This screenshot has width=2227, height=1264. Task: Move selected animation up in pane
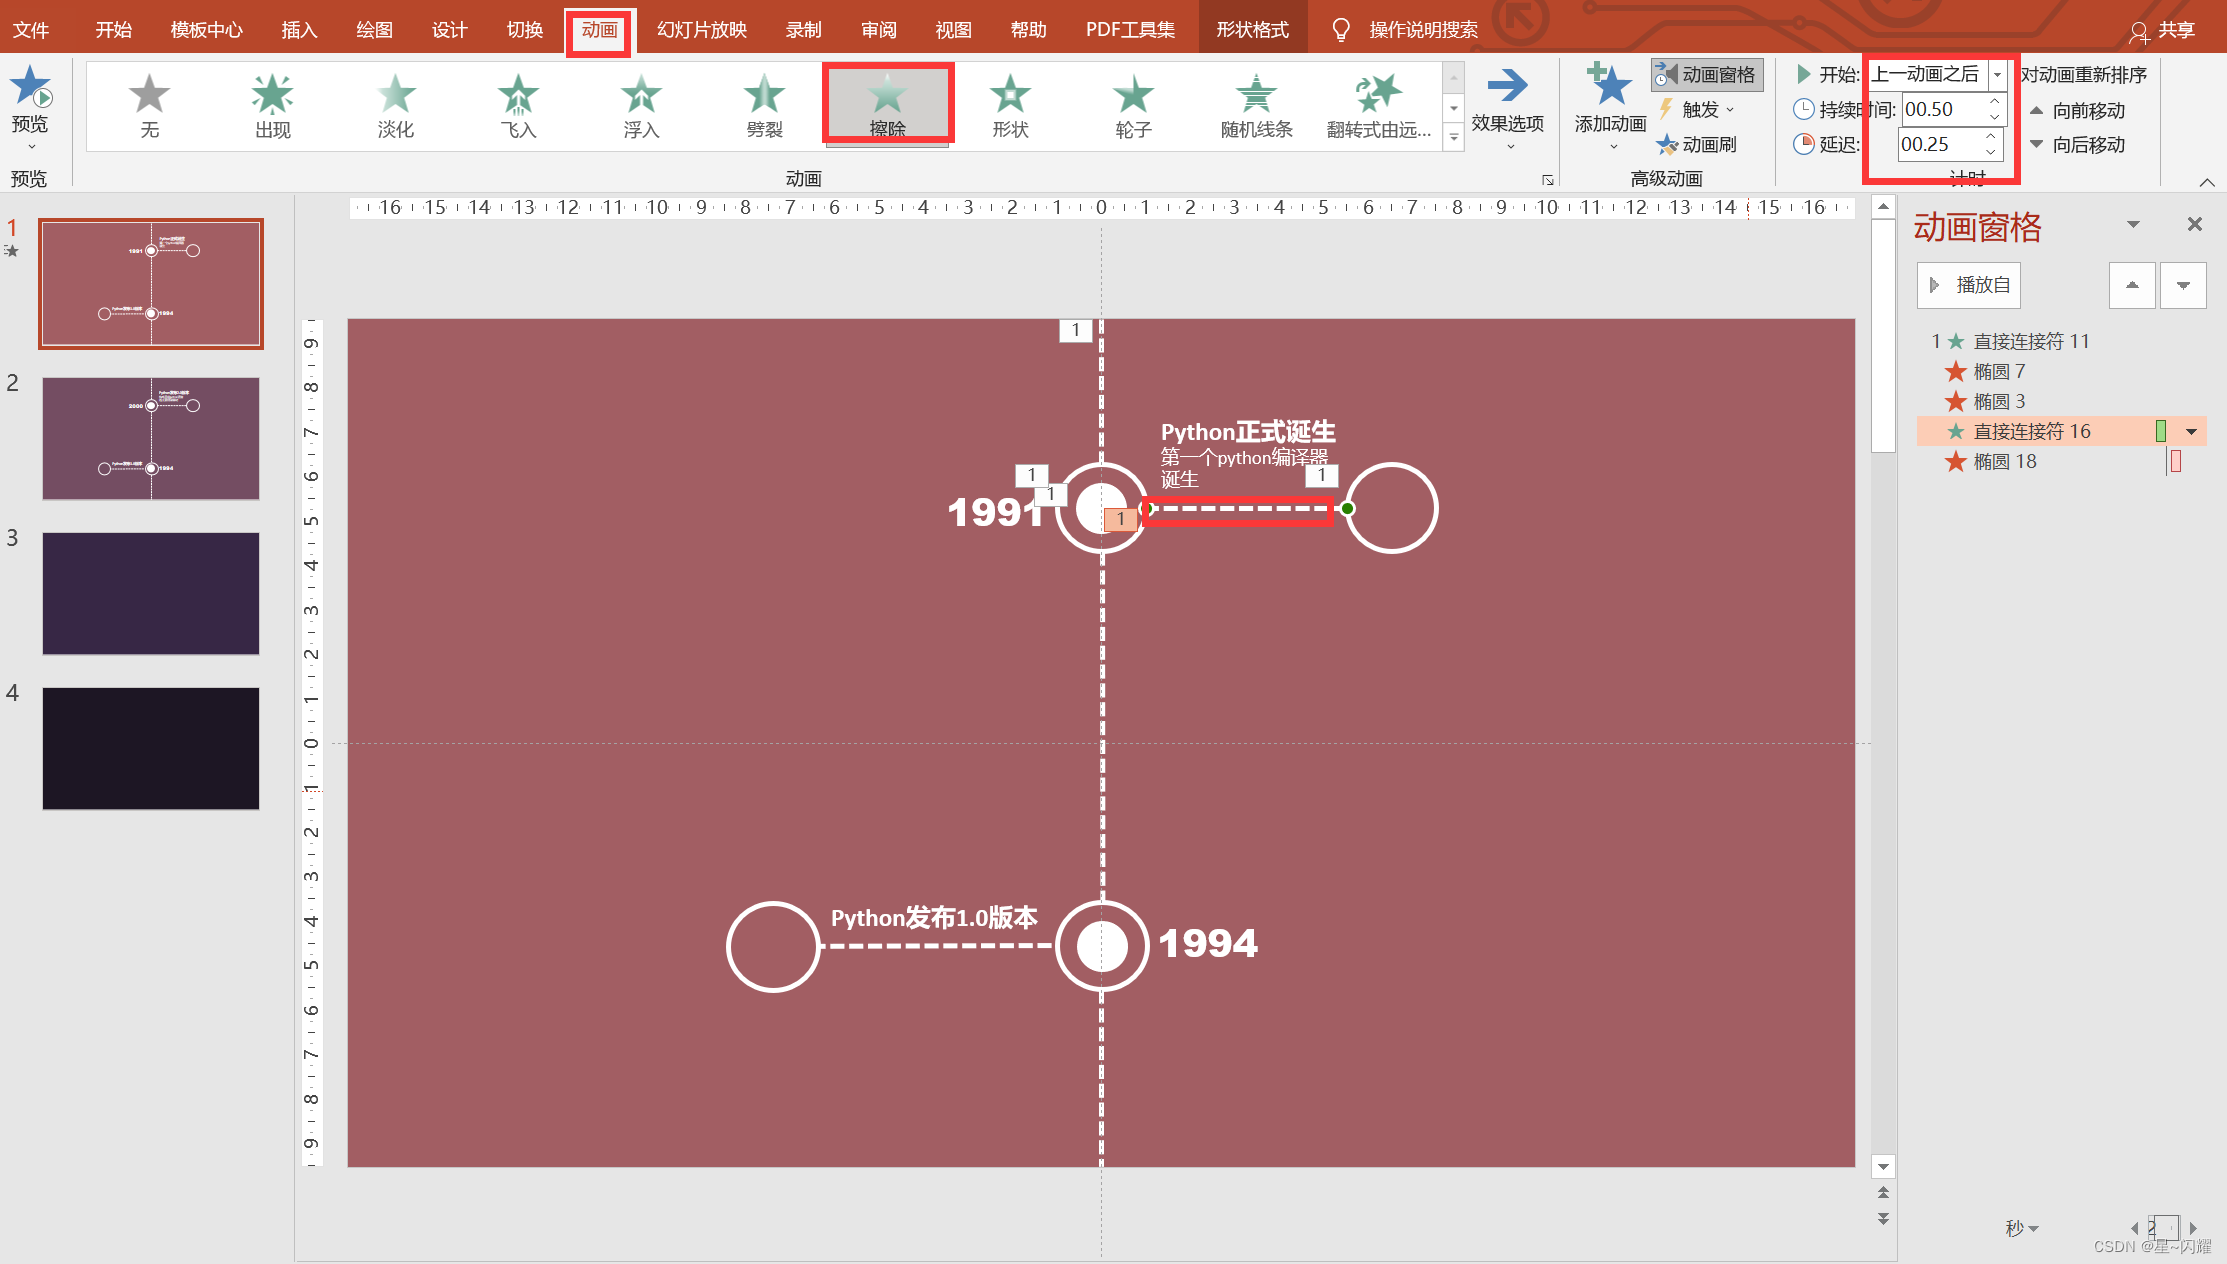[2132, 285]
